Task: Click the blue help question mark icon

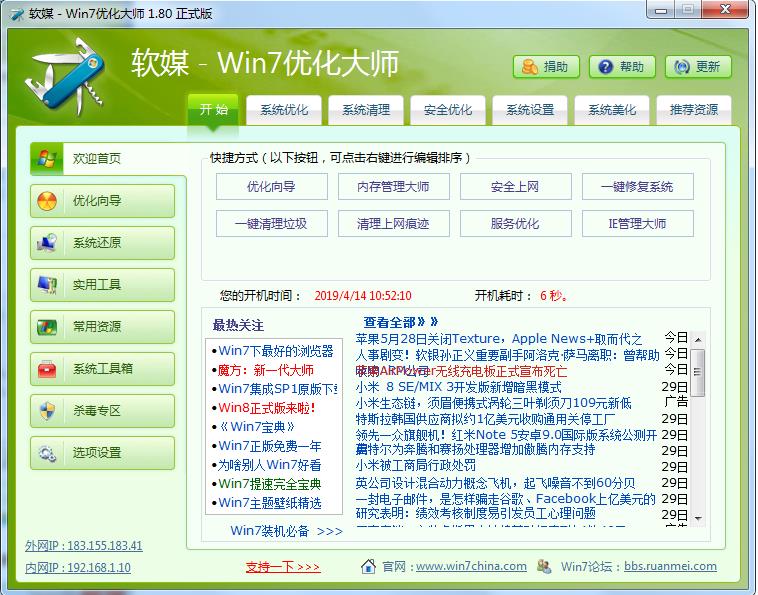Action: [x=605, y=67]
